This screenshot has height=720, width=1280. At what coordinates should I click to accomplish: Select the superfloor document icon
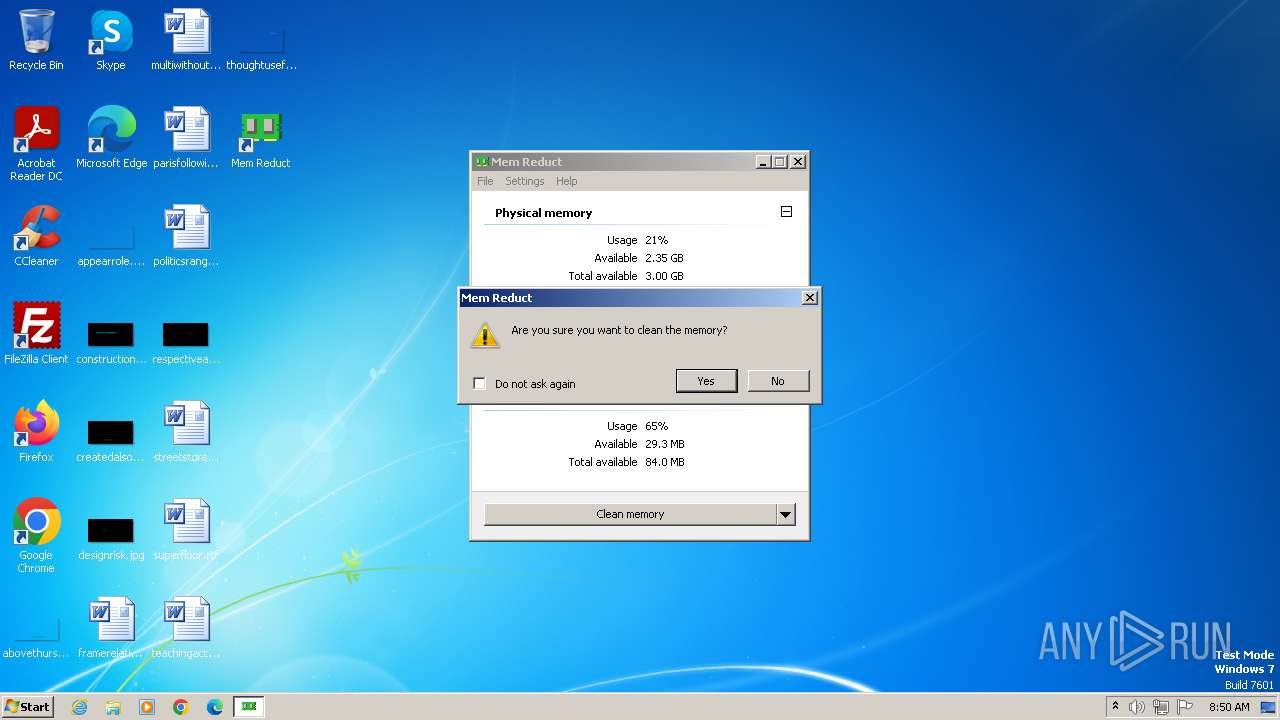click(186, 530)
